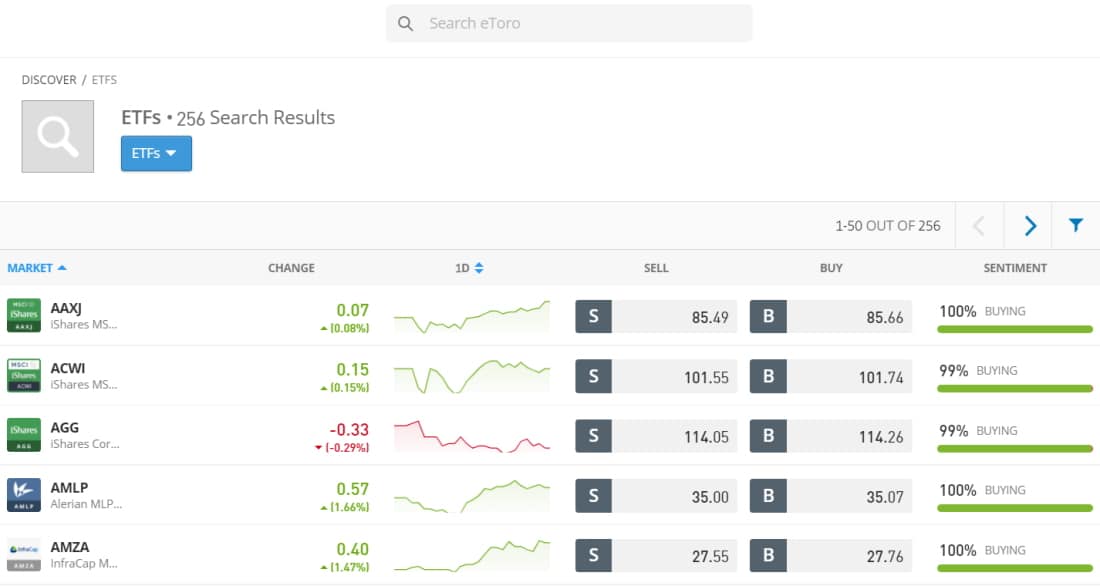Screen dimensions: 1100x586
Task: Click the search magnifier icon in search bar
Action: tap(405, 23)
